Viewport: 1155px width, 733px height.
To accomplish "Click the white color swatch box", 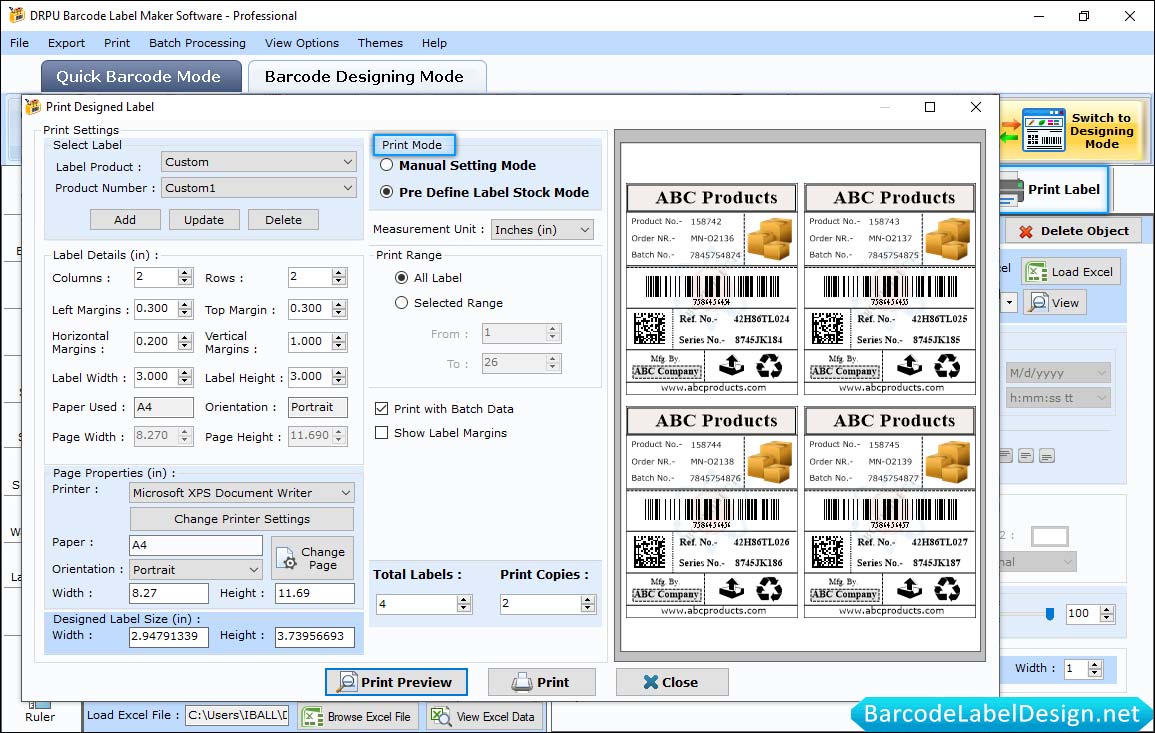I will pos(1050,536).
